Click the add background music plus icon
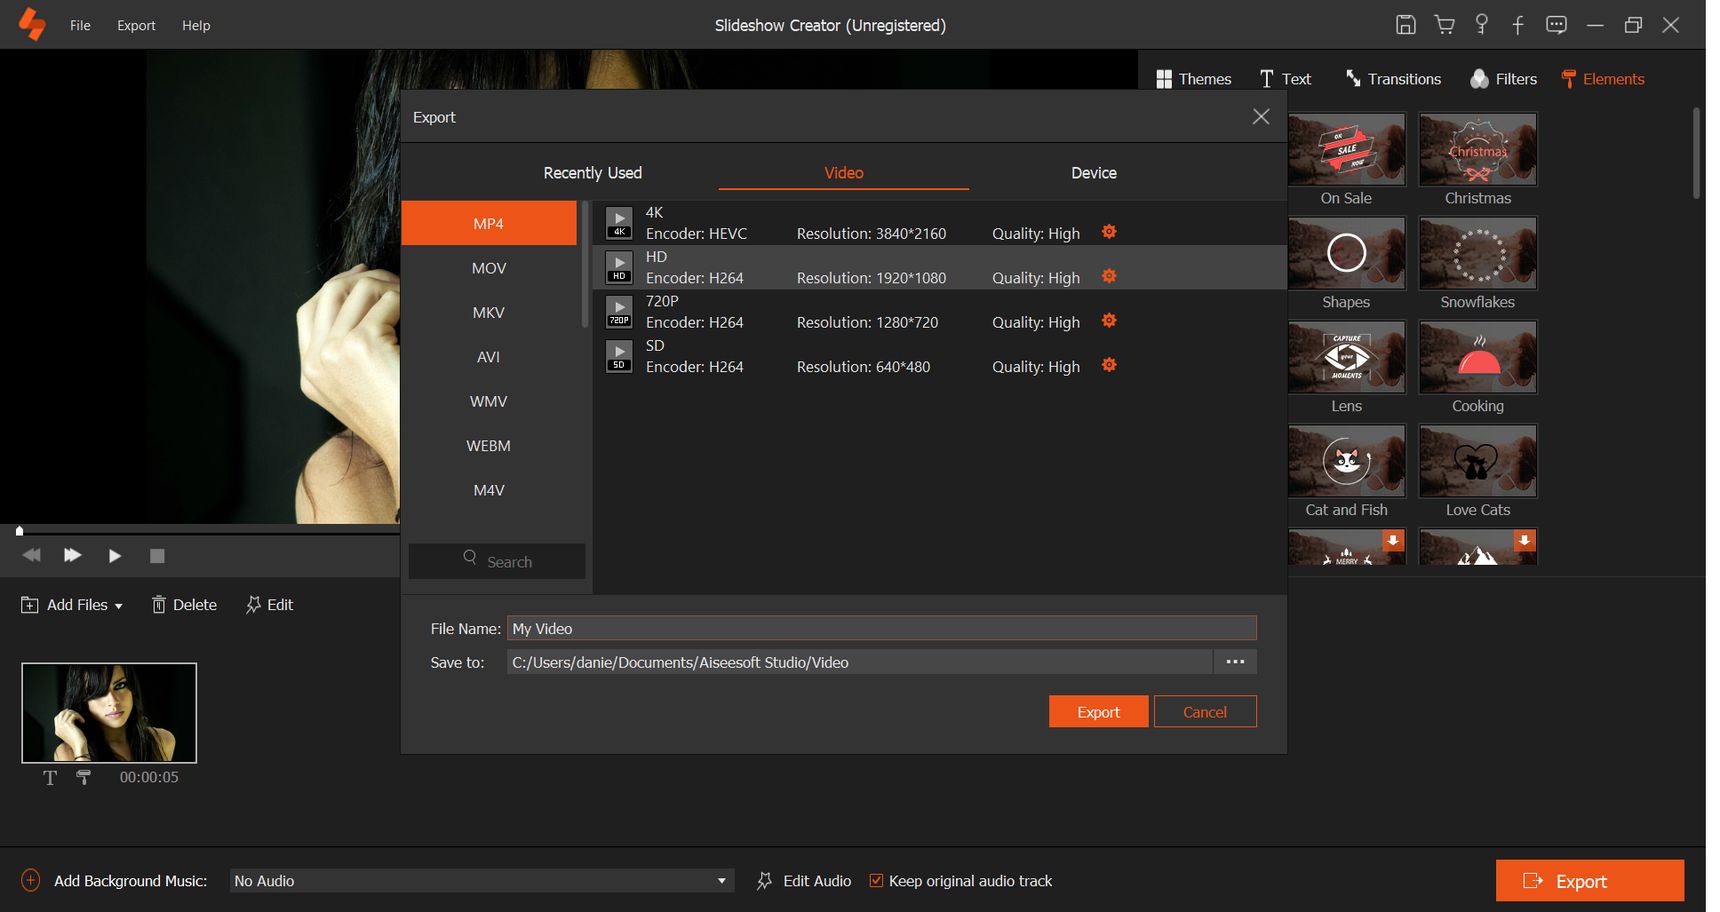 click(x=31, y=880)
